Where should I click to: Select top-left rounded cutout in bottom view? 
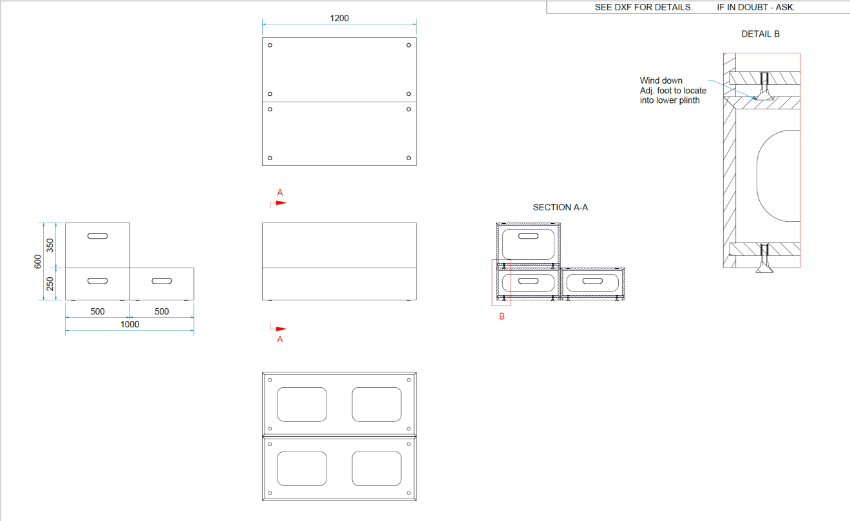(301, 405)
